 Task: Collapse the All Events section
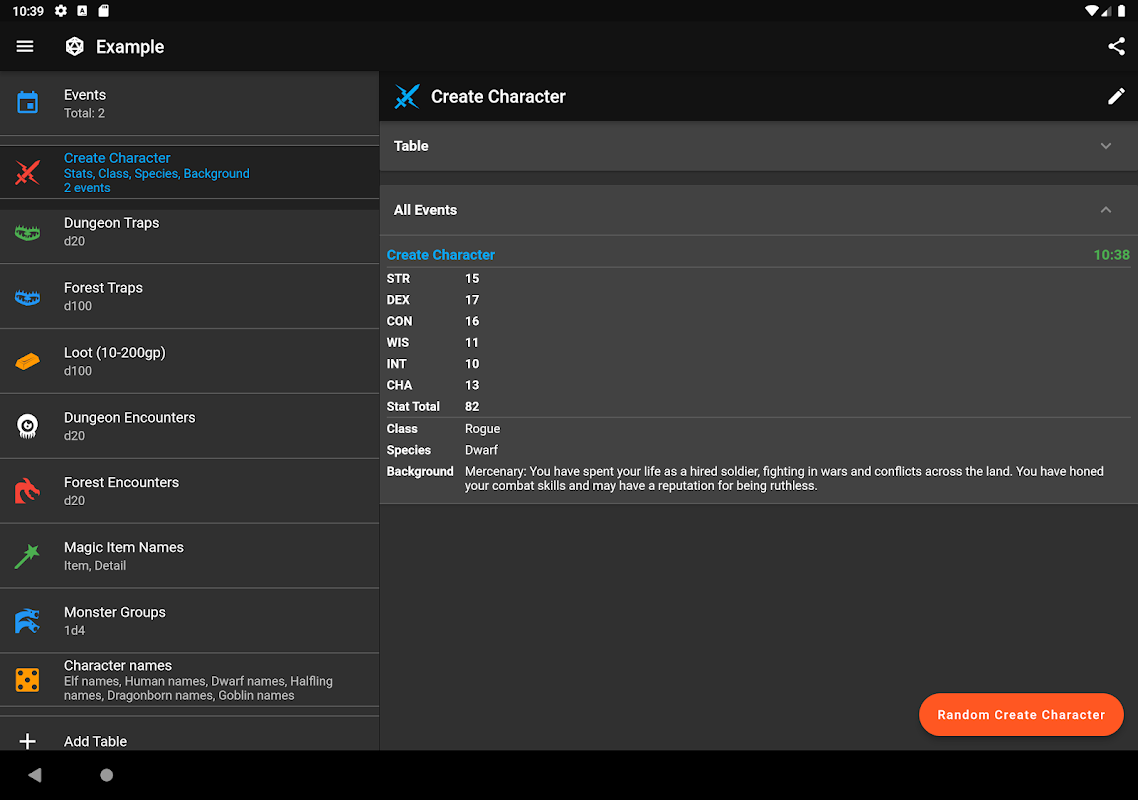coord(1105,210)
